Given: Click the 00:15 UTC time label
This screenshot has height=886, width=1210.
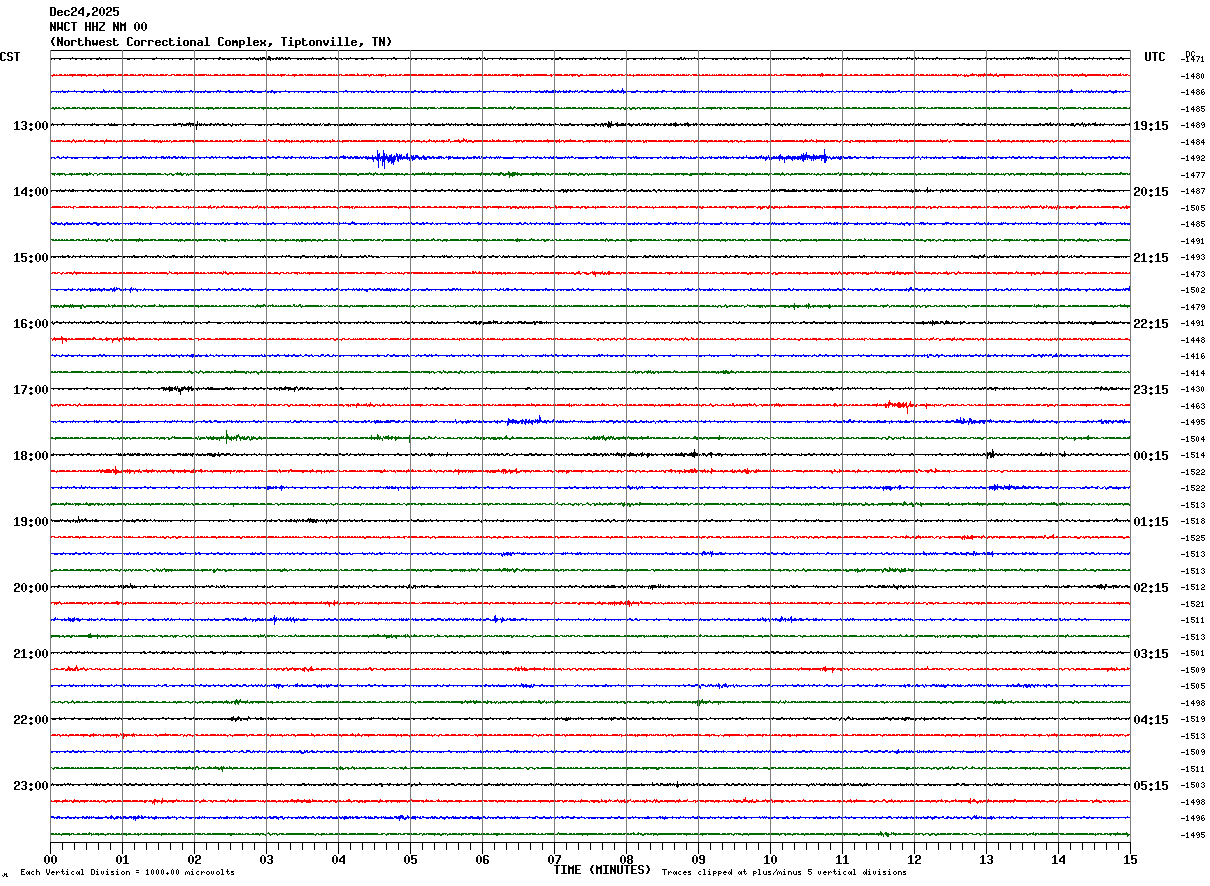Looking at the screenshot, I should coord(1150,456).
